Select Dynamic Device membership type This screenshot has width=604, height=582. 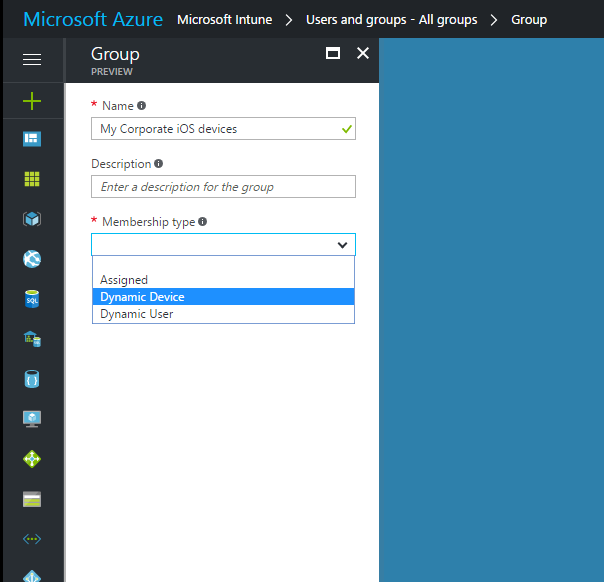223,297
